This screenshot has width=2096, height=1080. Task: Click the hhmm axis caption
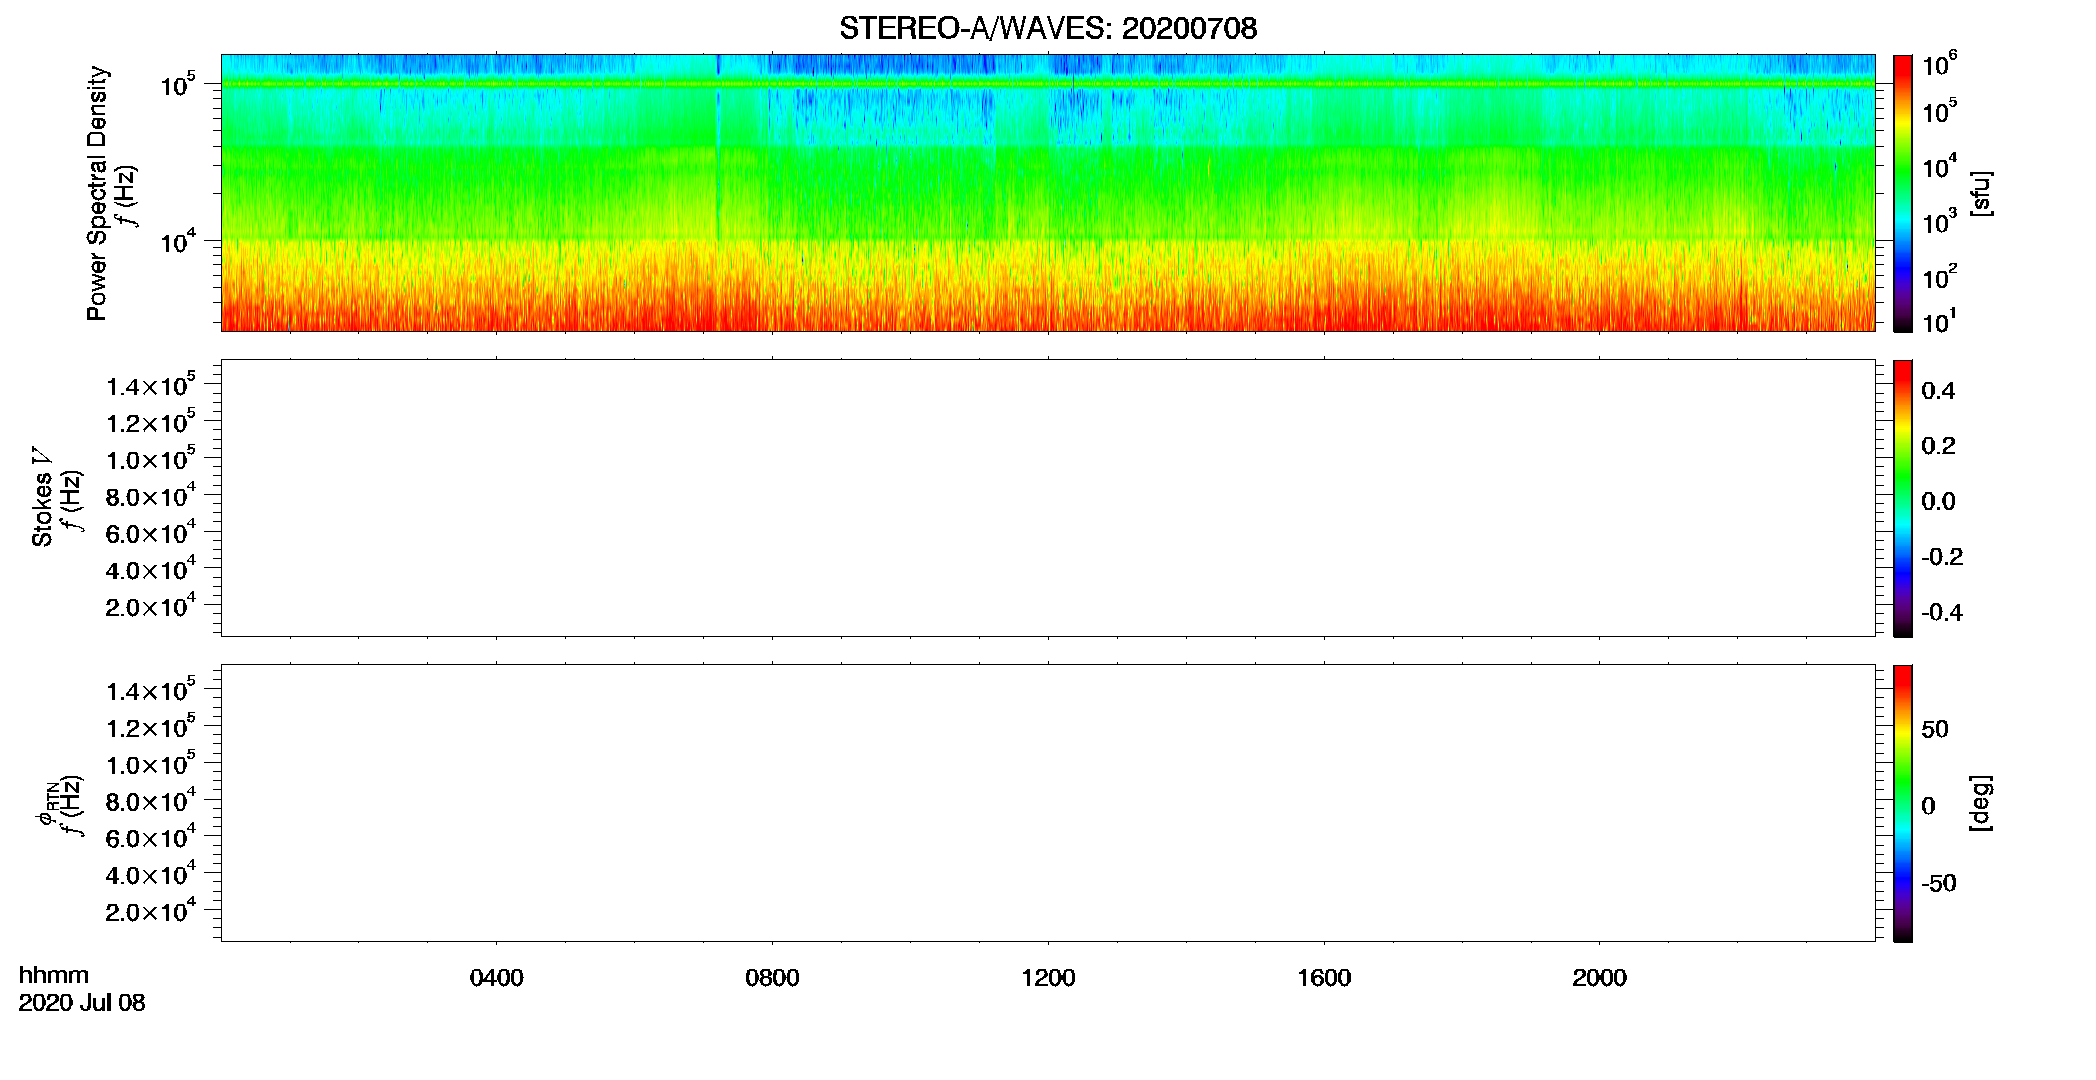[x=54, y=975]
